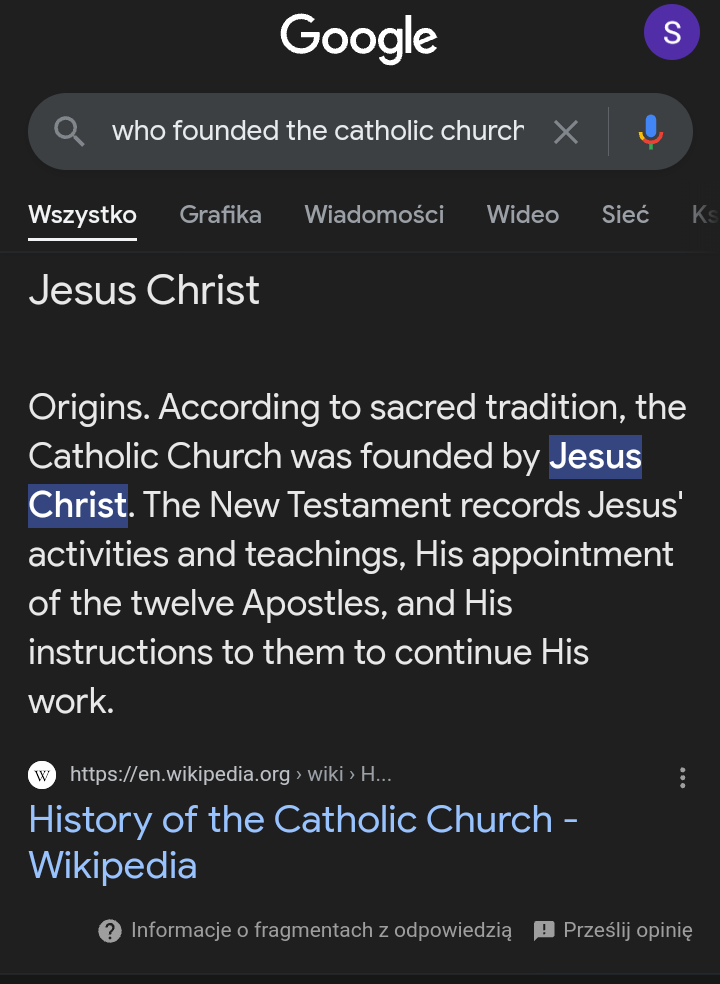Click the highlighted Jesus Christ text in the snippet

point(594,457)
